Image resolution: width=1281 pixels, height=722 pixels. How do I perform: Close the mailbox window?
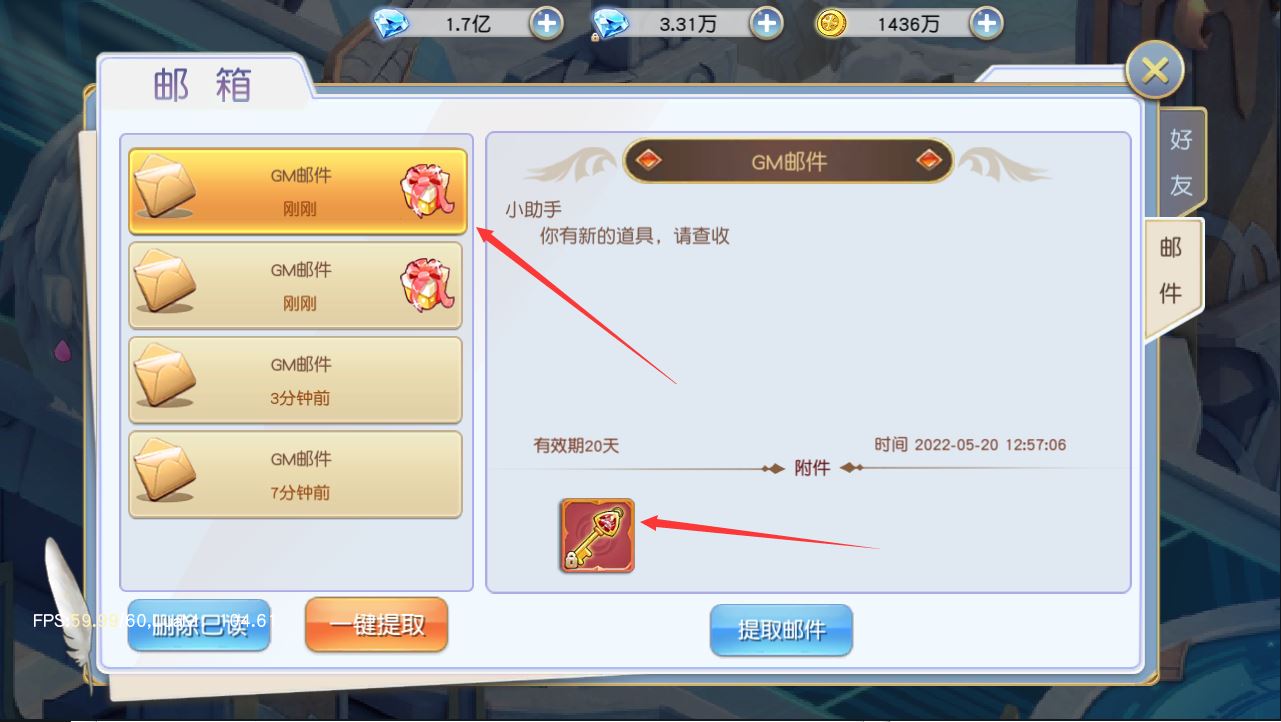(1155, 70)
